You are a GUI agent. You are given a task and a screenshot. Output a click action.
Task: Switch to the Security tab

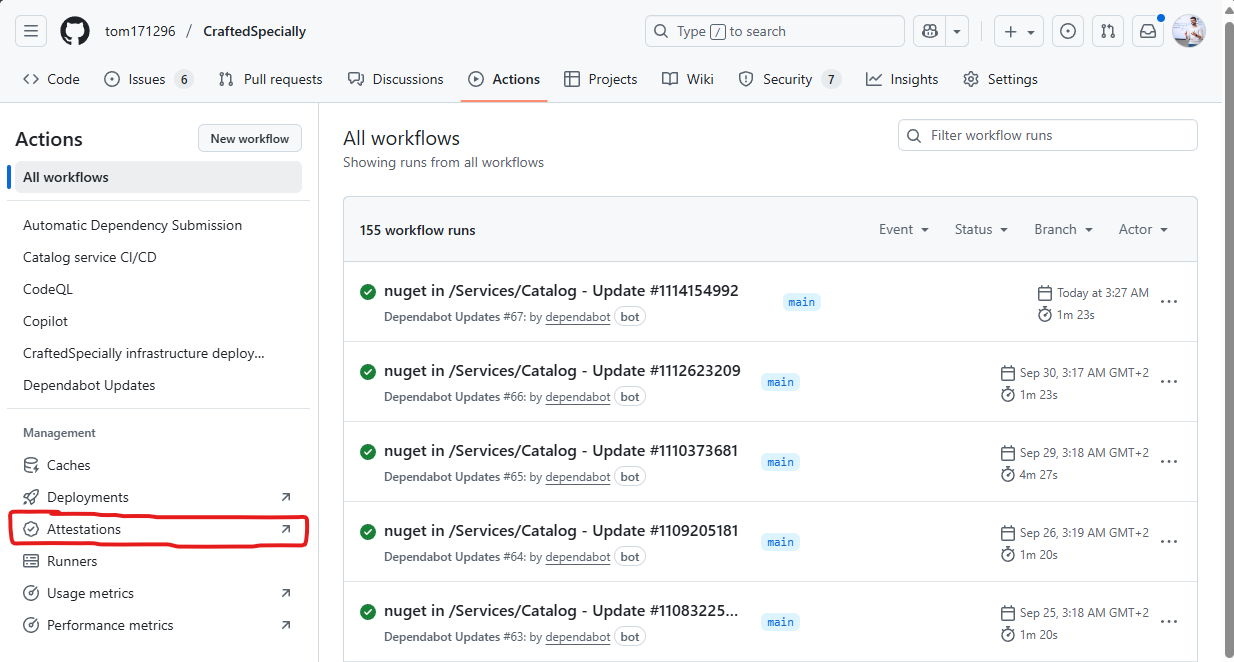789,79
